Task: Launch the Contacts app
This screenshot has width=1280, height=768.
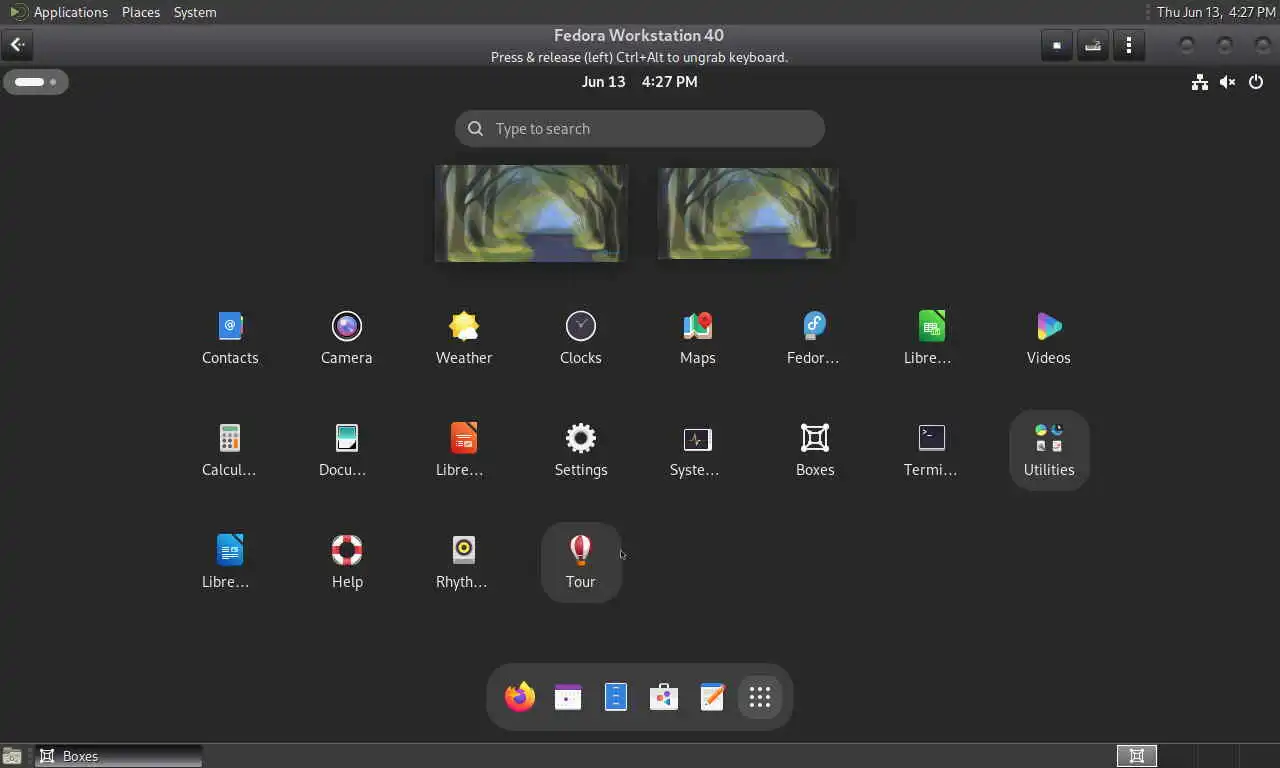Action: 230,337
